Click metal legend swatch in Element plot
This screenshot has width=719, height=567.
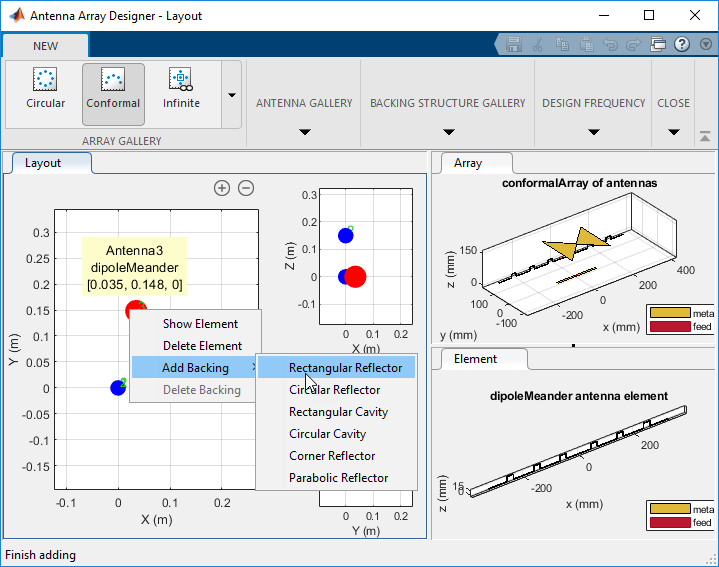tap(670, 509)
